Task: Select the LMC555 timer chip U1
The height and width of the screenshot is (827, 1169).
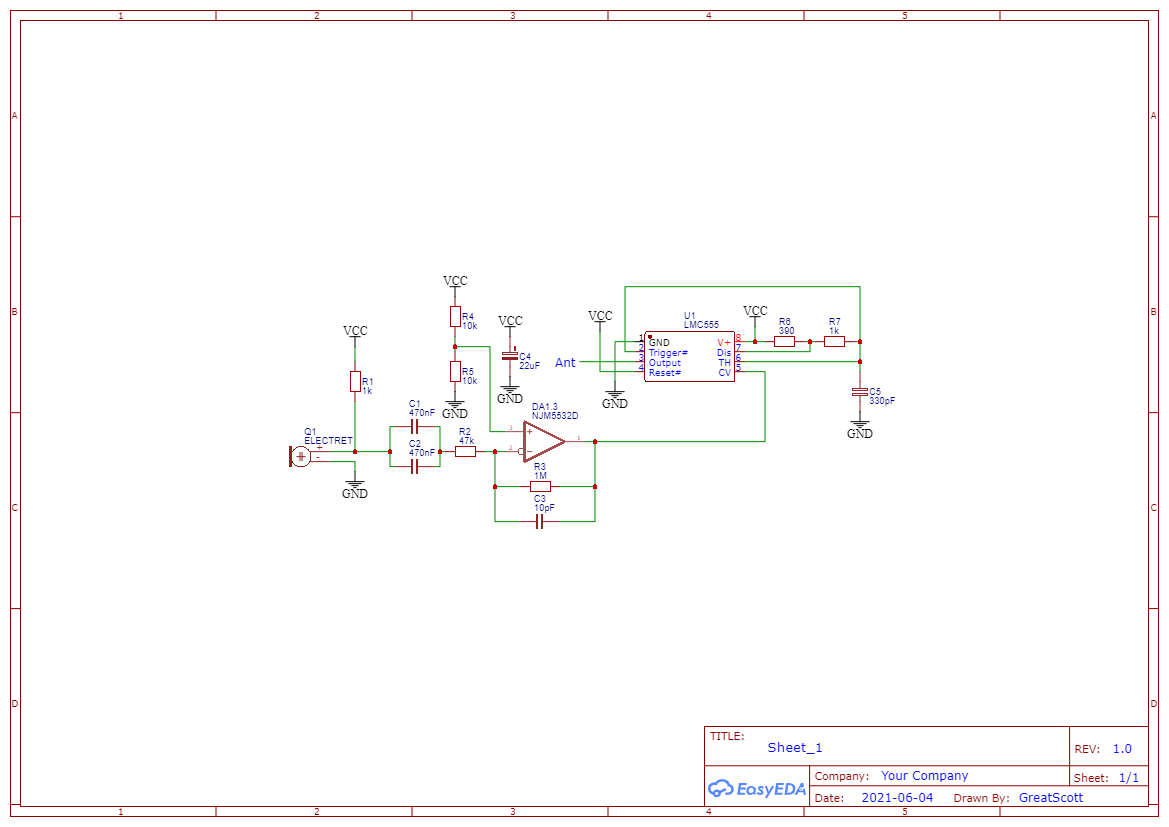Action: 690,358
